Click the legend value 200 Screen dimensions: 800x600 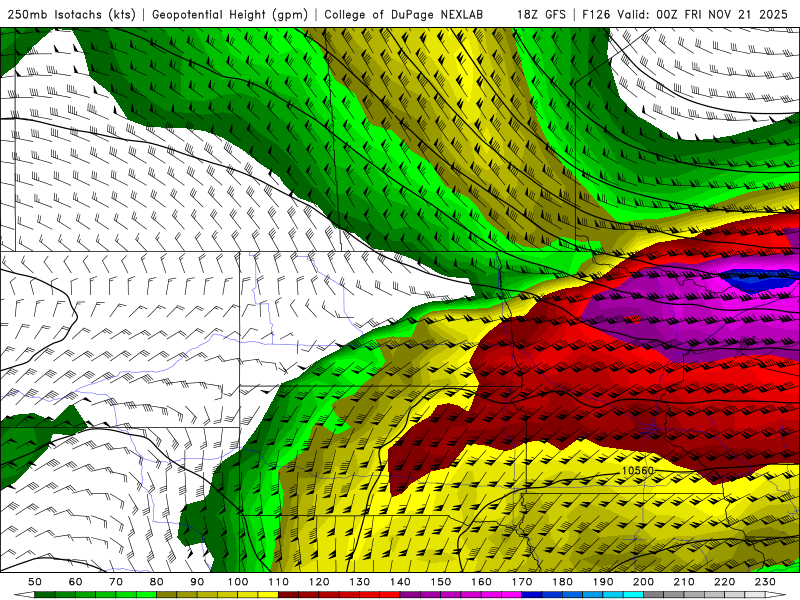(x=643, y=582)
